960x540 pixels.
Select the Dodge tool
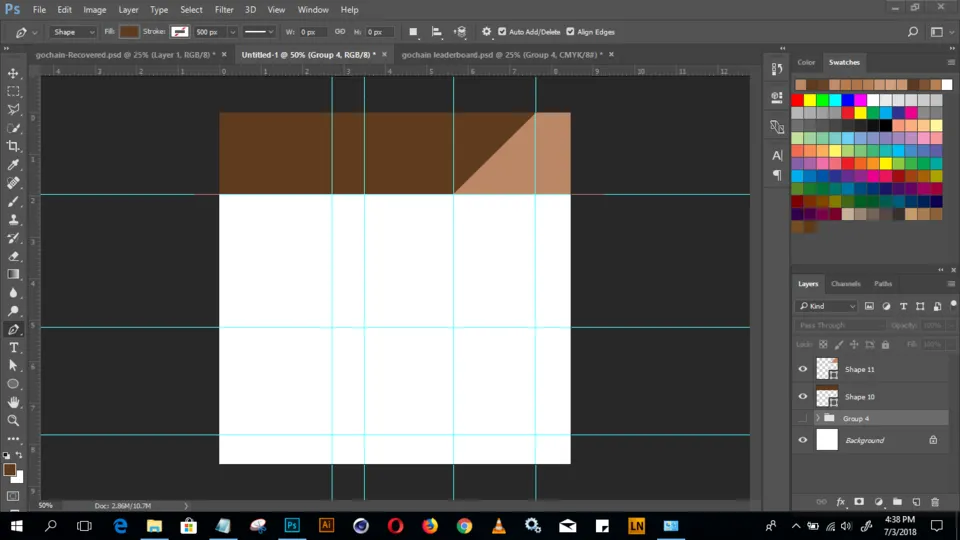point(13,311)
